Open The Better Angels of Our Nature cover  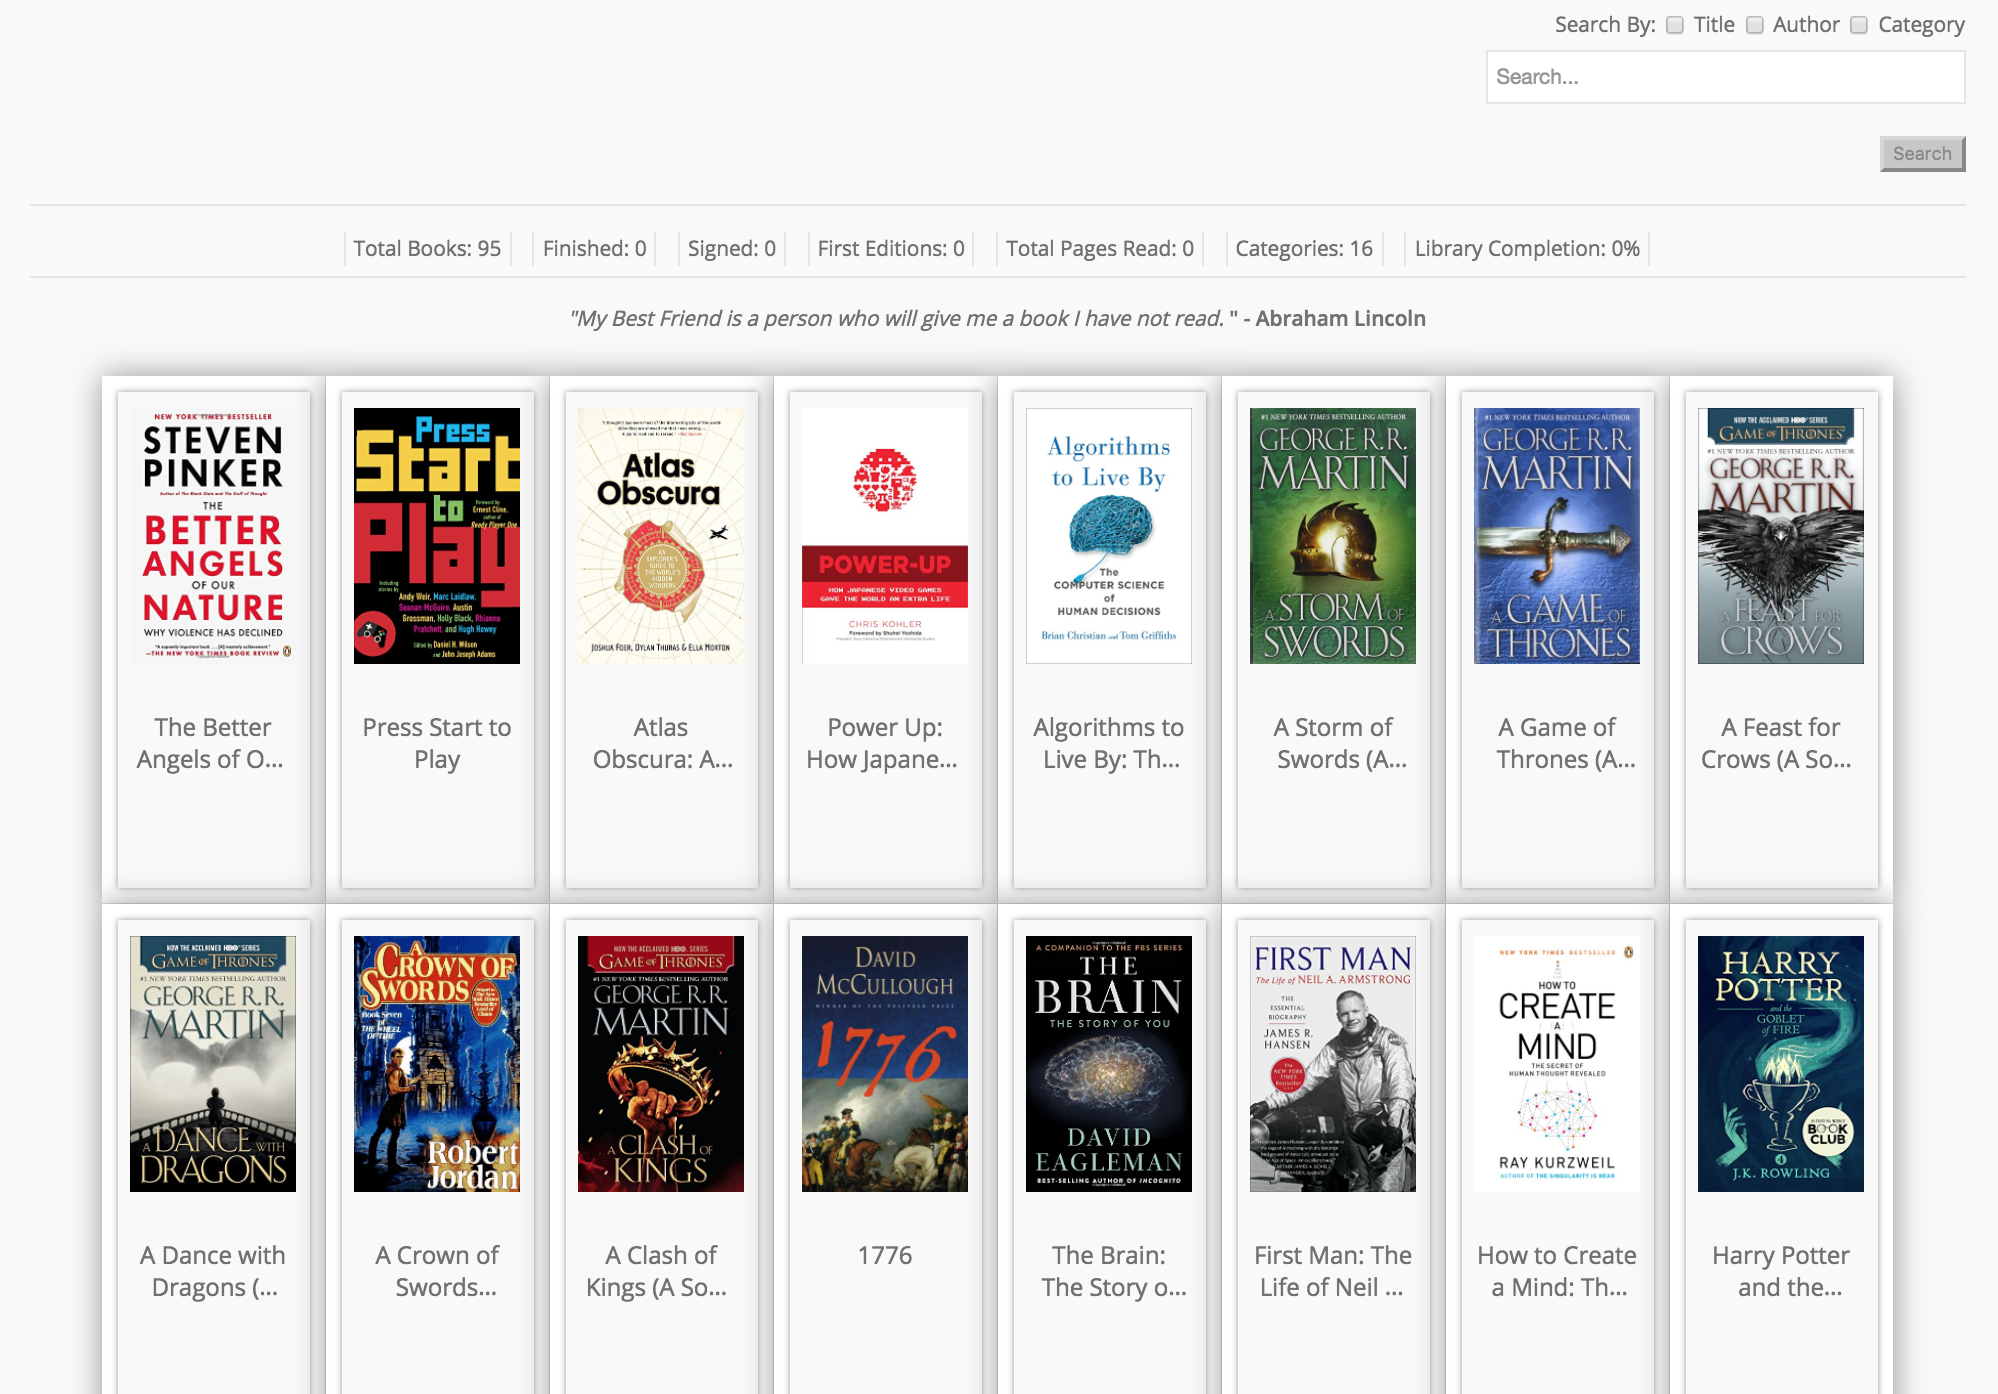(213, 535)
